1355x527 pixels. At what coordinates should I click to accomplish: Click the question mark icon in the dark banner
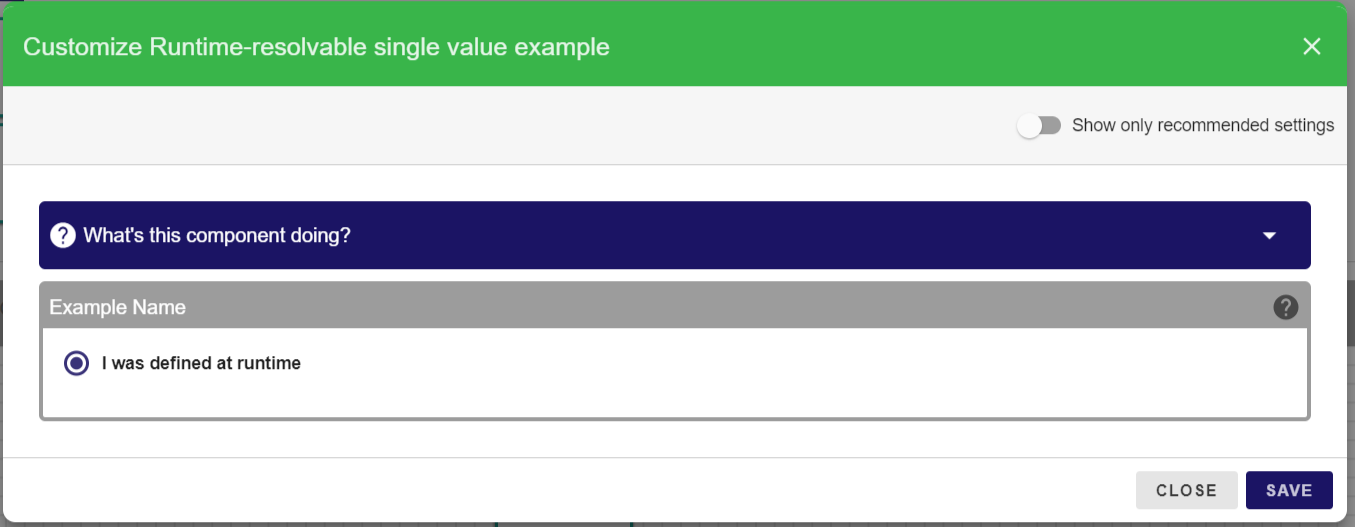(63, 235)
